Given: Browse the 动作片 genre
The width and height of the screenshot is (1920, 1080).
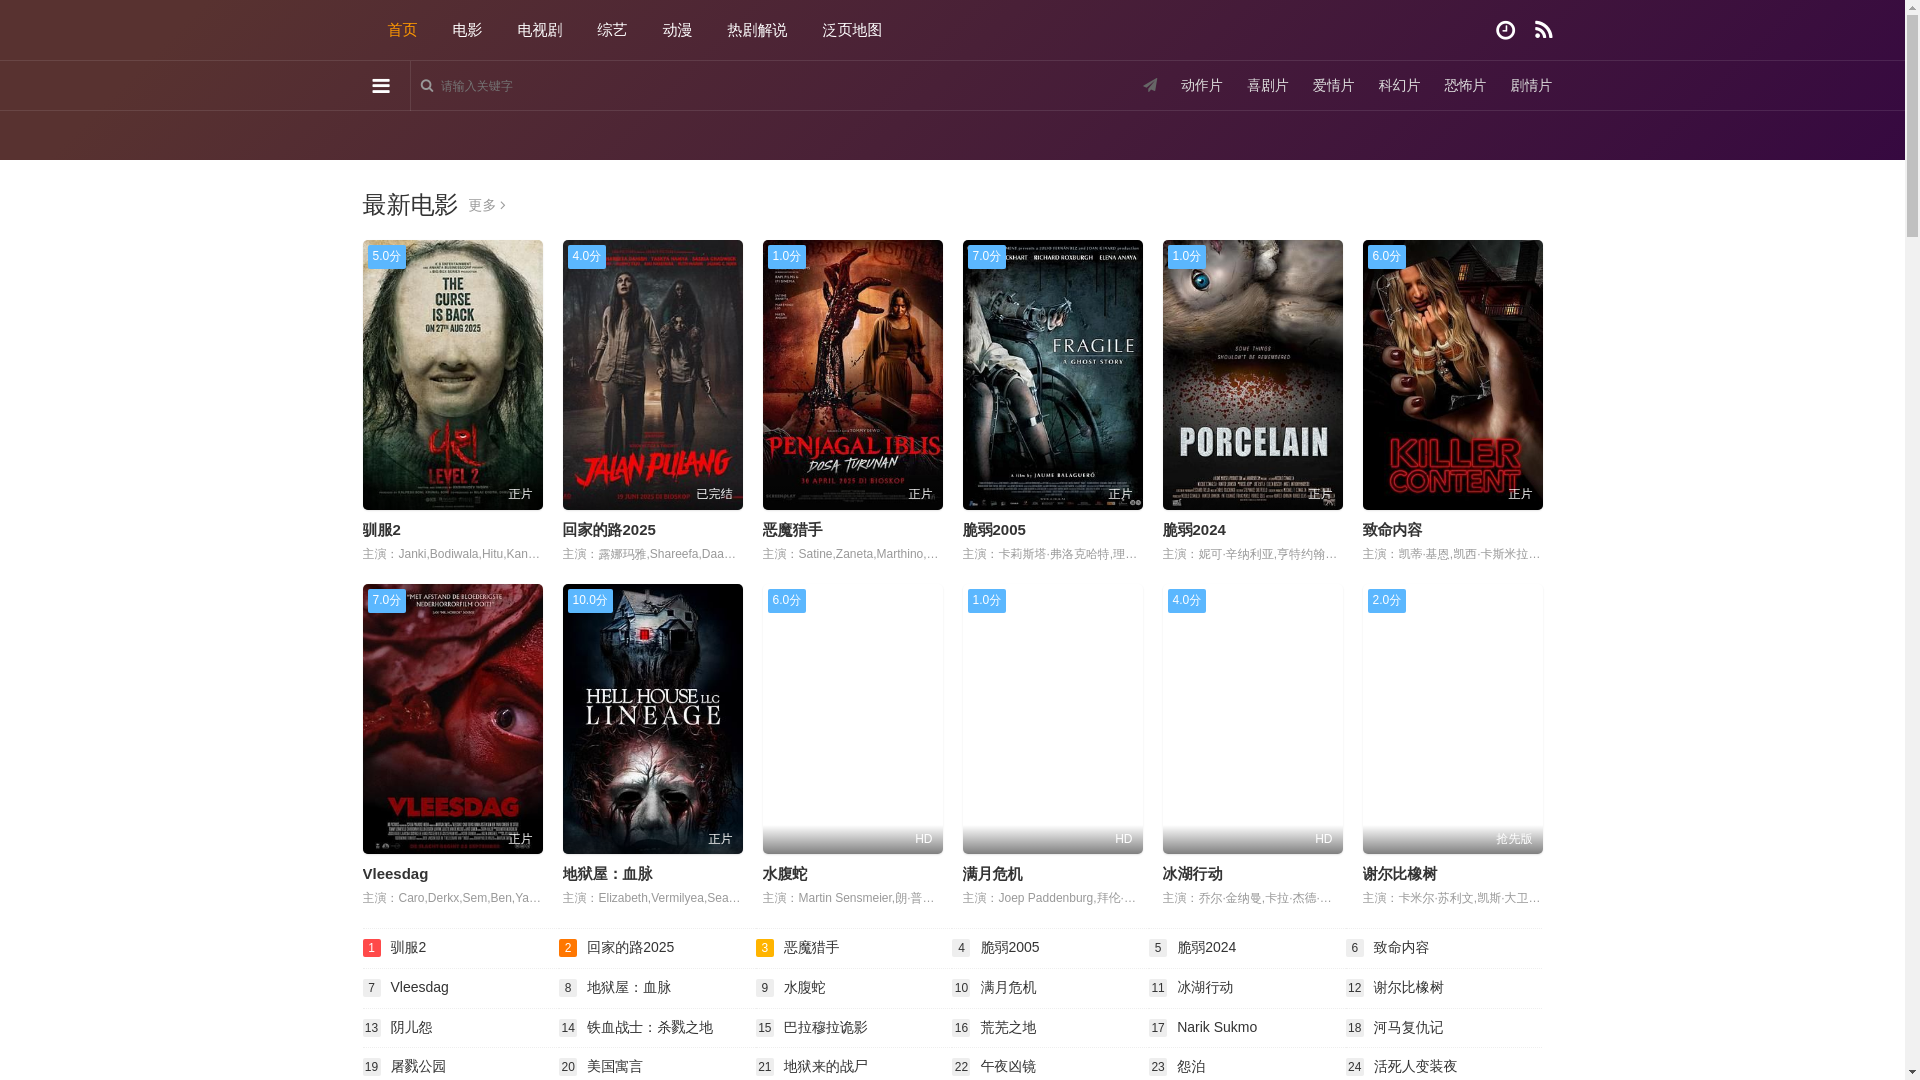Looking at the screenshot, I should click(x=1202, y=86).
